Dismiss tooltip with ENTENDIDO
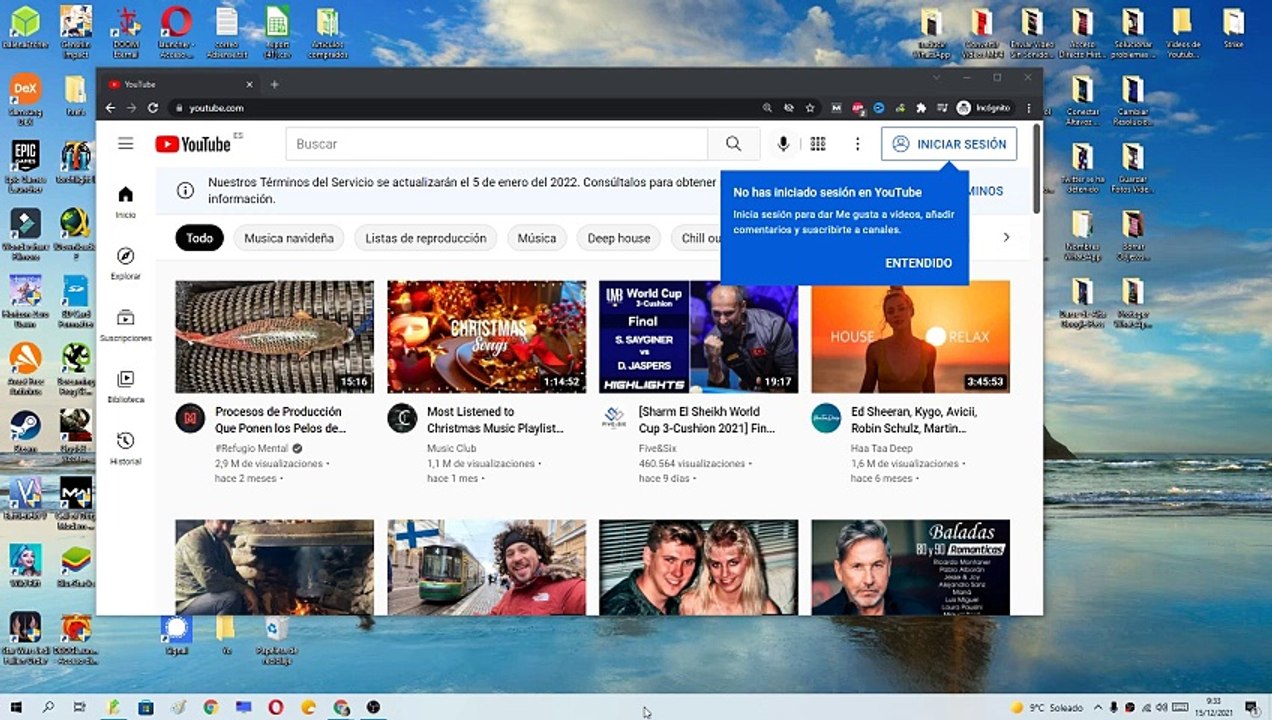Screen dimensions: 1272x720 point(919,263)
